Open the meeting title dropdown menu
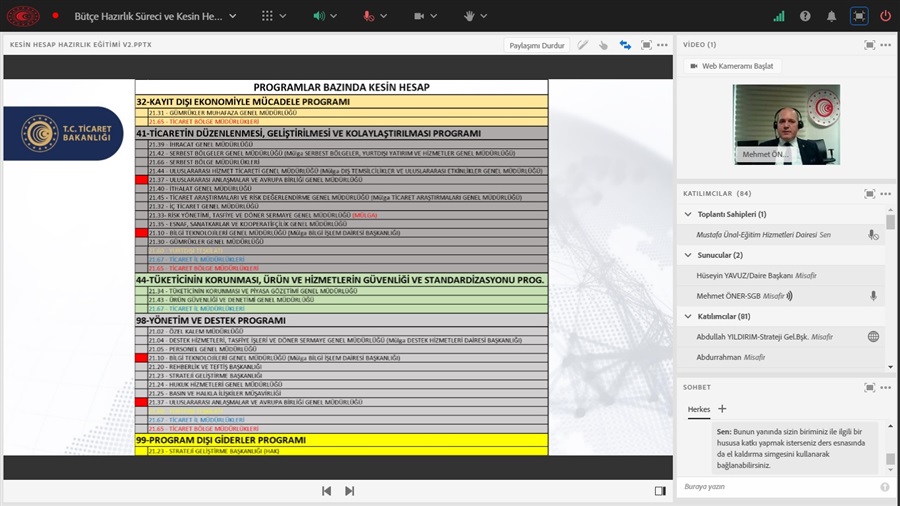The height and width of the screenshot is (506, 900). pos(232,16)
